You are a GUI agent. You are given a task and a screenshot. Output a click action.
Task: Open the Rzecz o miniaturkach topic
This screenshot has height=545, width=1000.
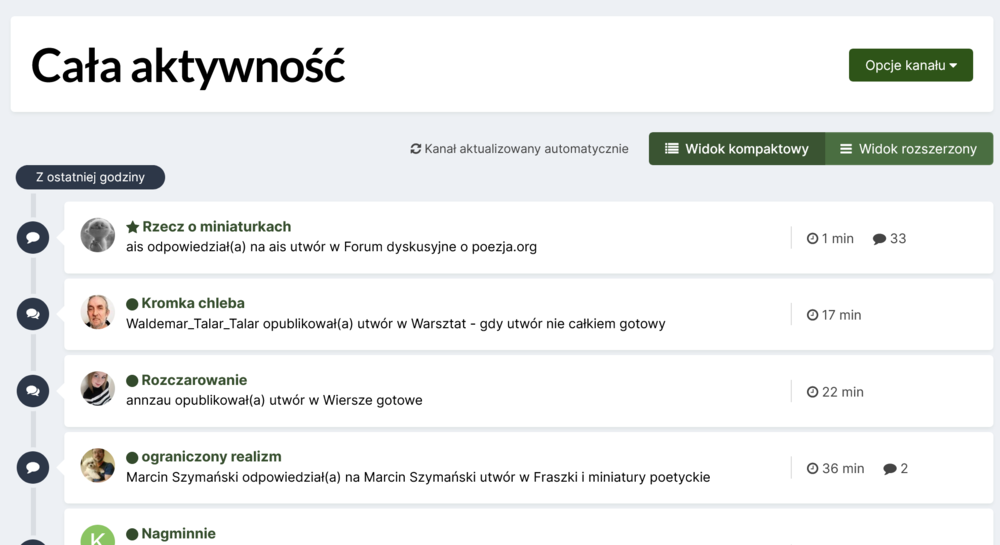click(x=216, y=227)
